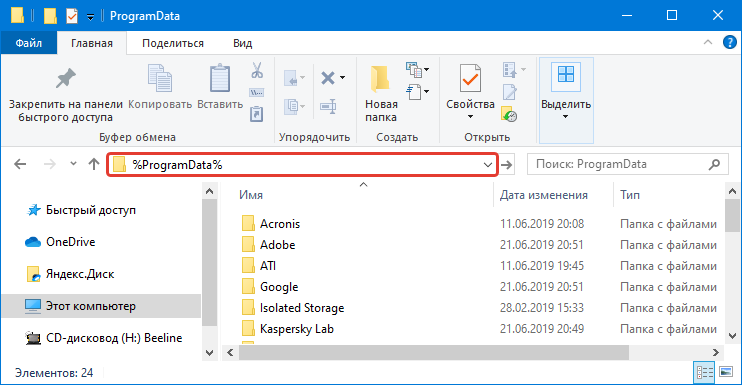Pin to Quick access via the pushpin icon
Viewport: 742px width, 385px height.
65,79
